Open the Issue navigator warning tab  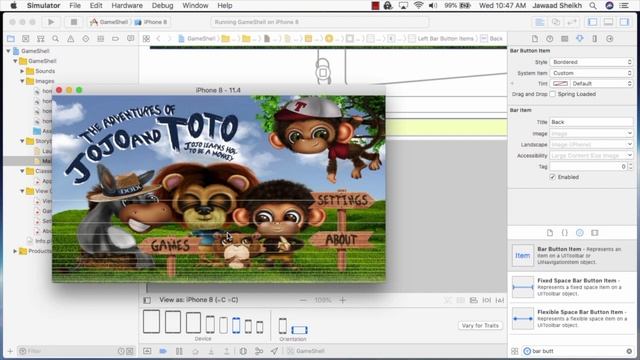point(71,39)
